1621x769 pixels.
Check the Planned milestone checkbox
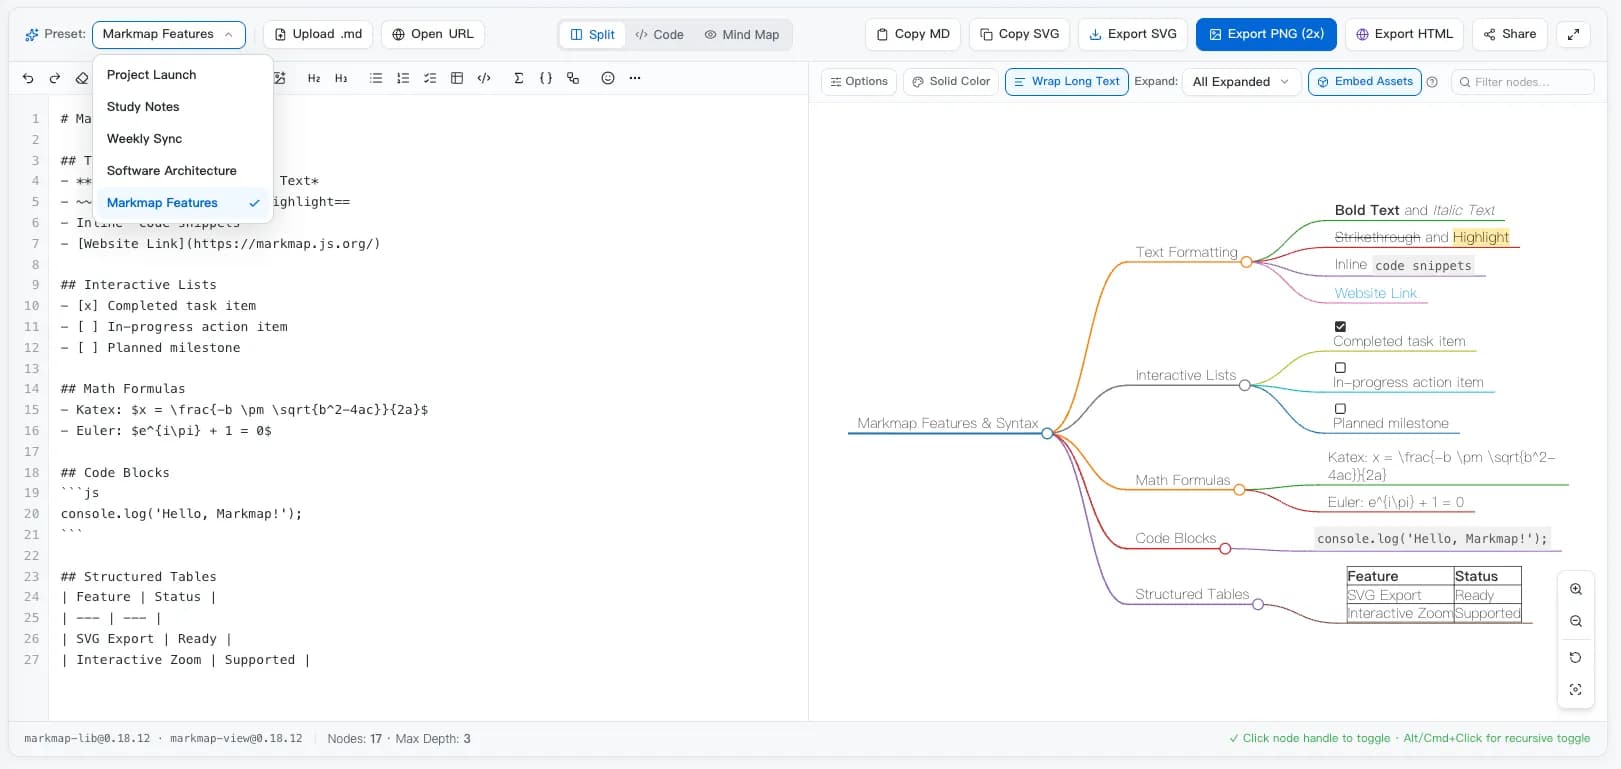coord(1340,408)
